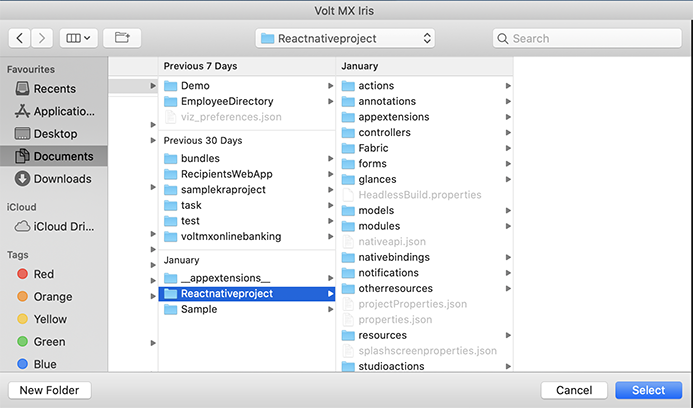Expand the controllers folder arrow

tap(508, 133)
